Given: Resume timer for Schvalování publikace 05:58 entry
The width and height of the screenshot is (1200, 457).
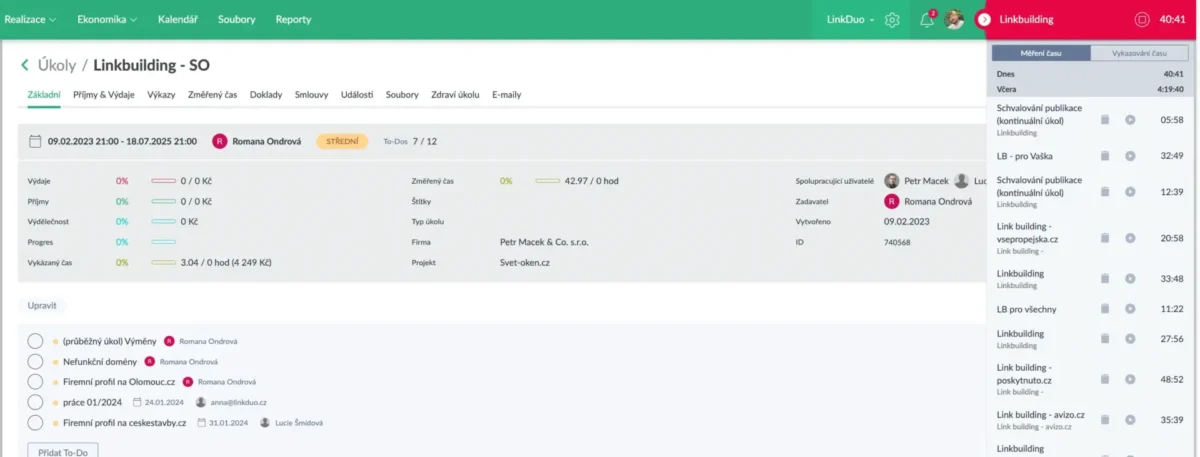Looking at the screenshot, I should coord(1130,119).
